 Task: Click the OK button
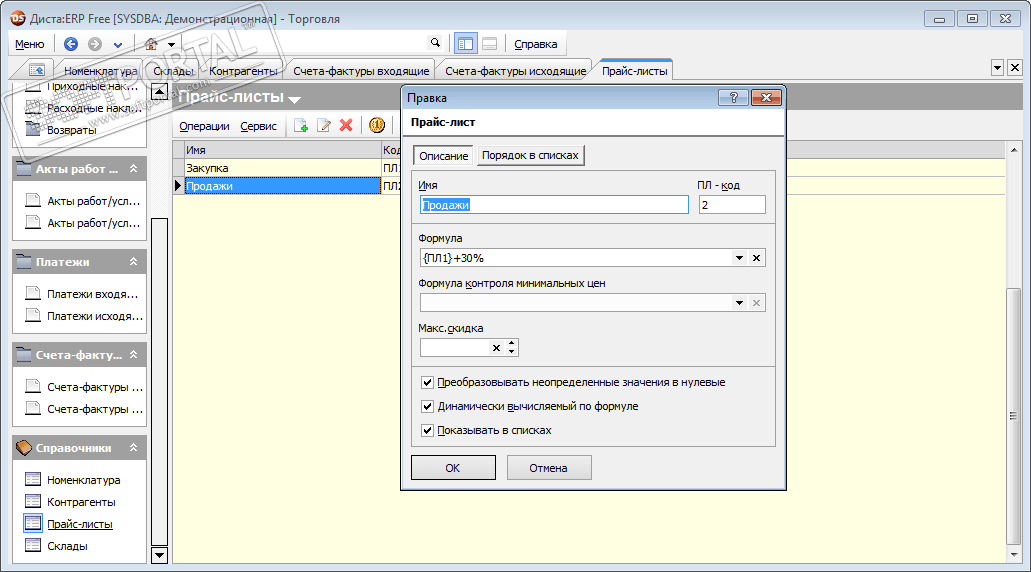(453, 467)
